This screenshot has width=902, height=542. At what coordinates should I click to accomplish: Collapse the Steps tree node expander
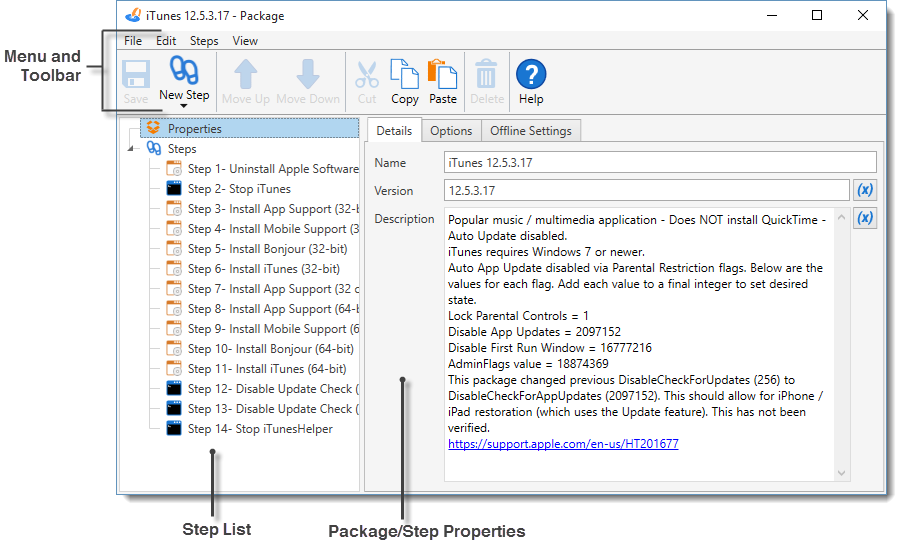131,149
